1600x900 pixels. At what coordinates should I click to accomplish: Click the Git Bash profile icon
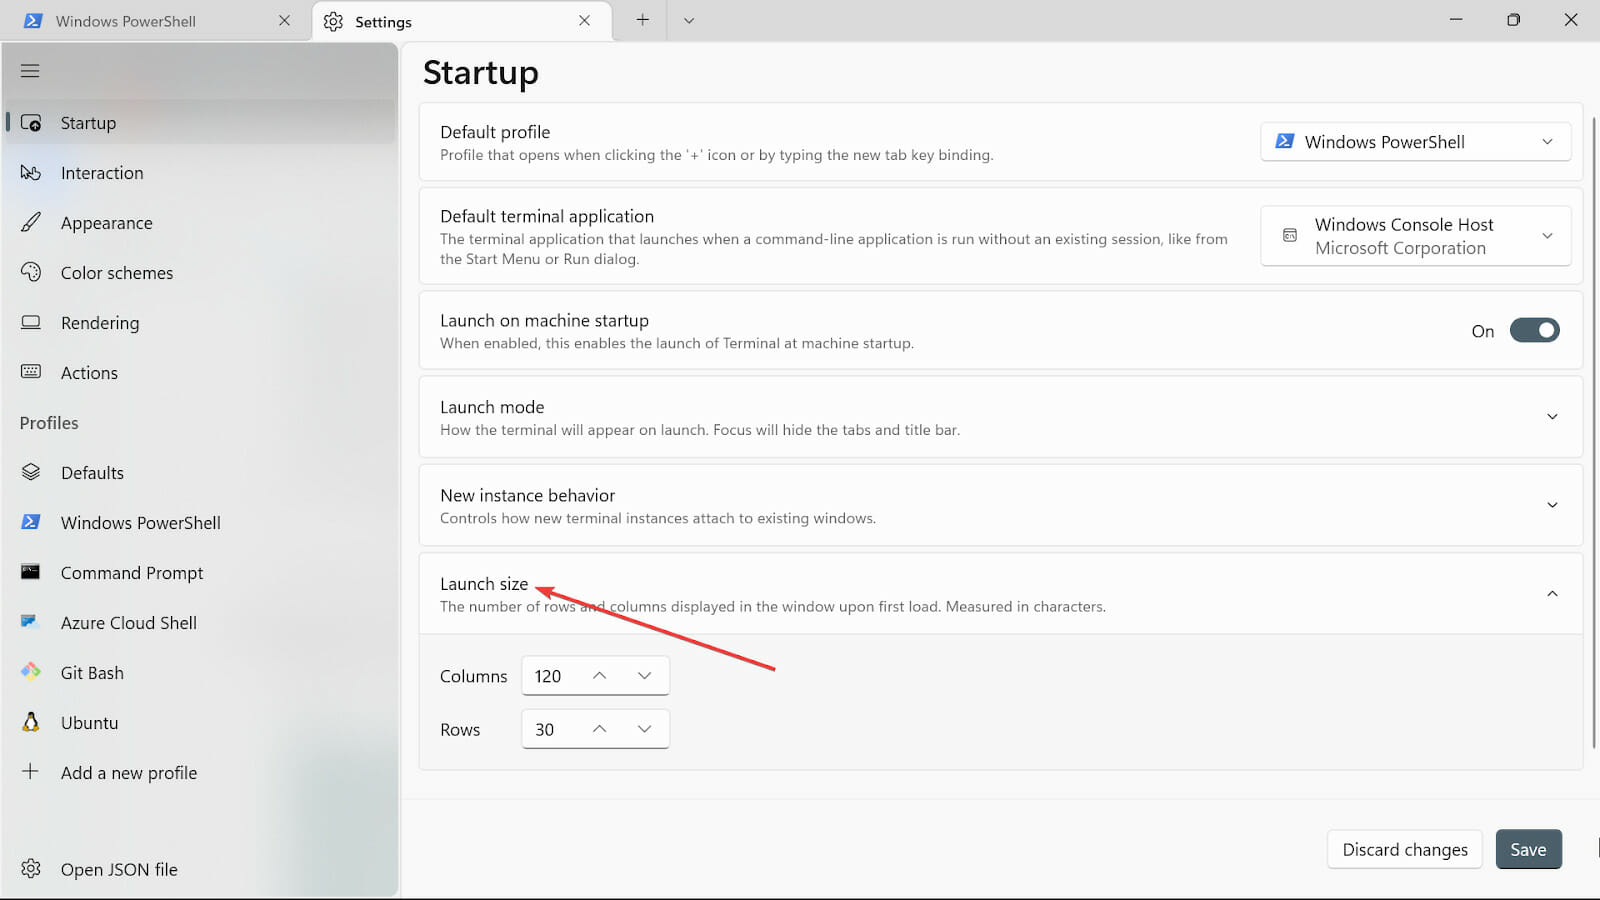pos(31,672)
